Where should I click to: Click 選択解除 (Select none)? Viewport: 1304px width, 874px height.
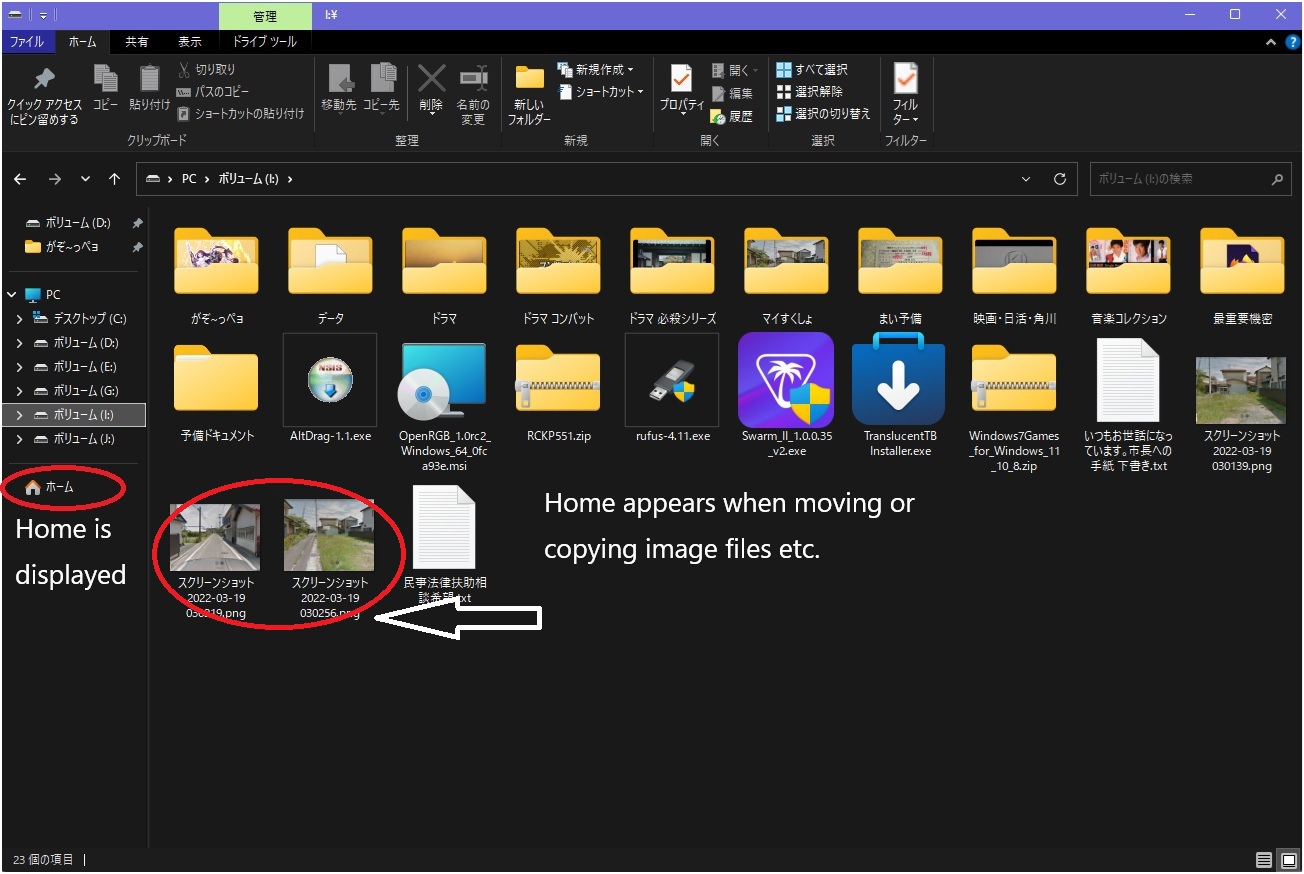point(810,92)
